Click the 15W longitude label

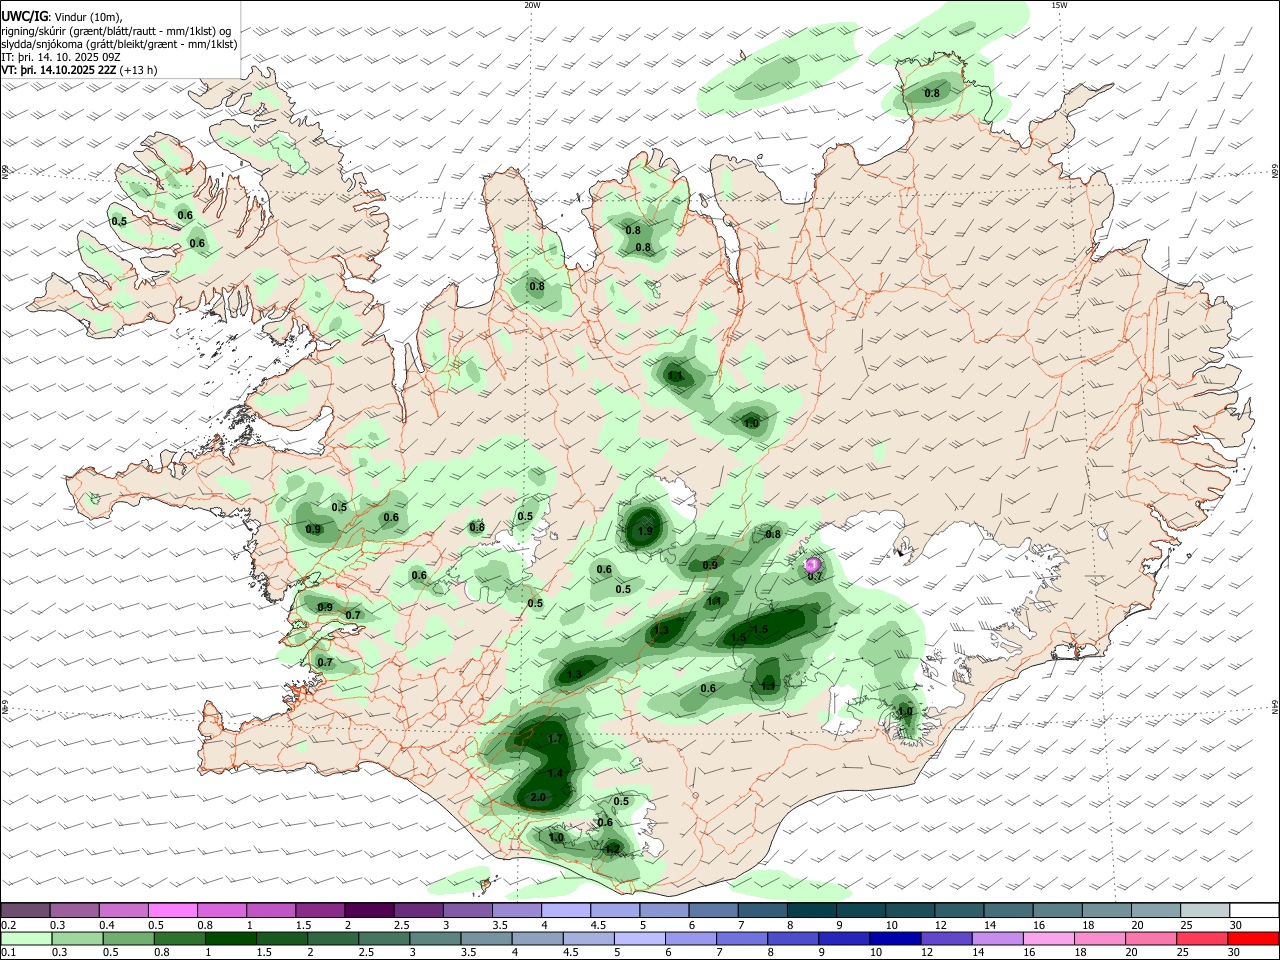coord(1059,5)
